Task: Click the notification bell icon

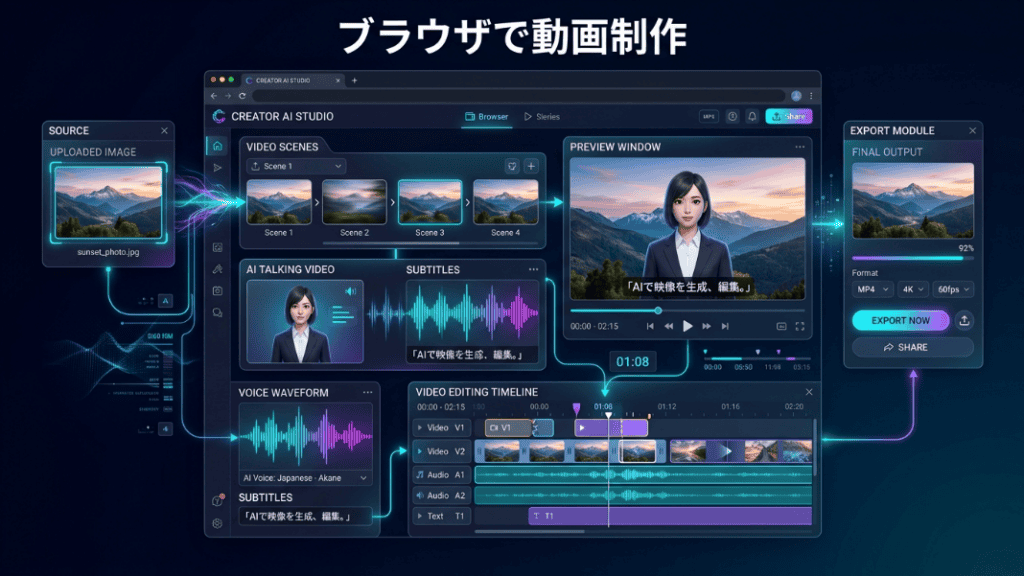Action: pos(751,116)
